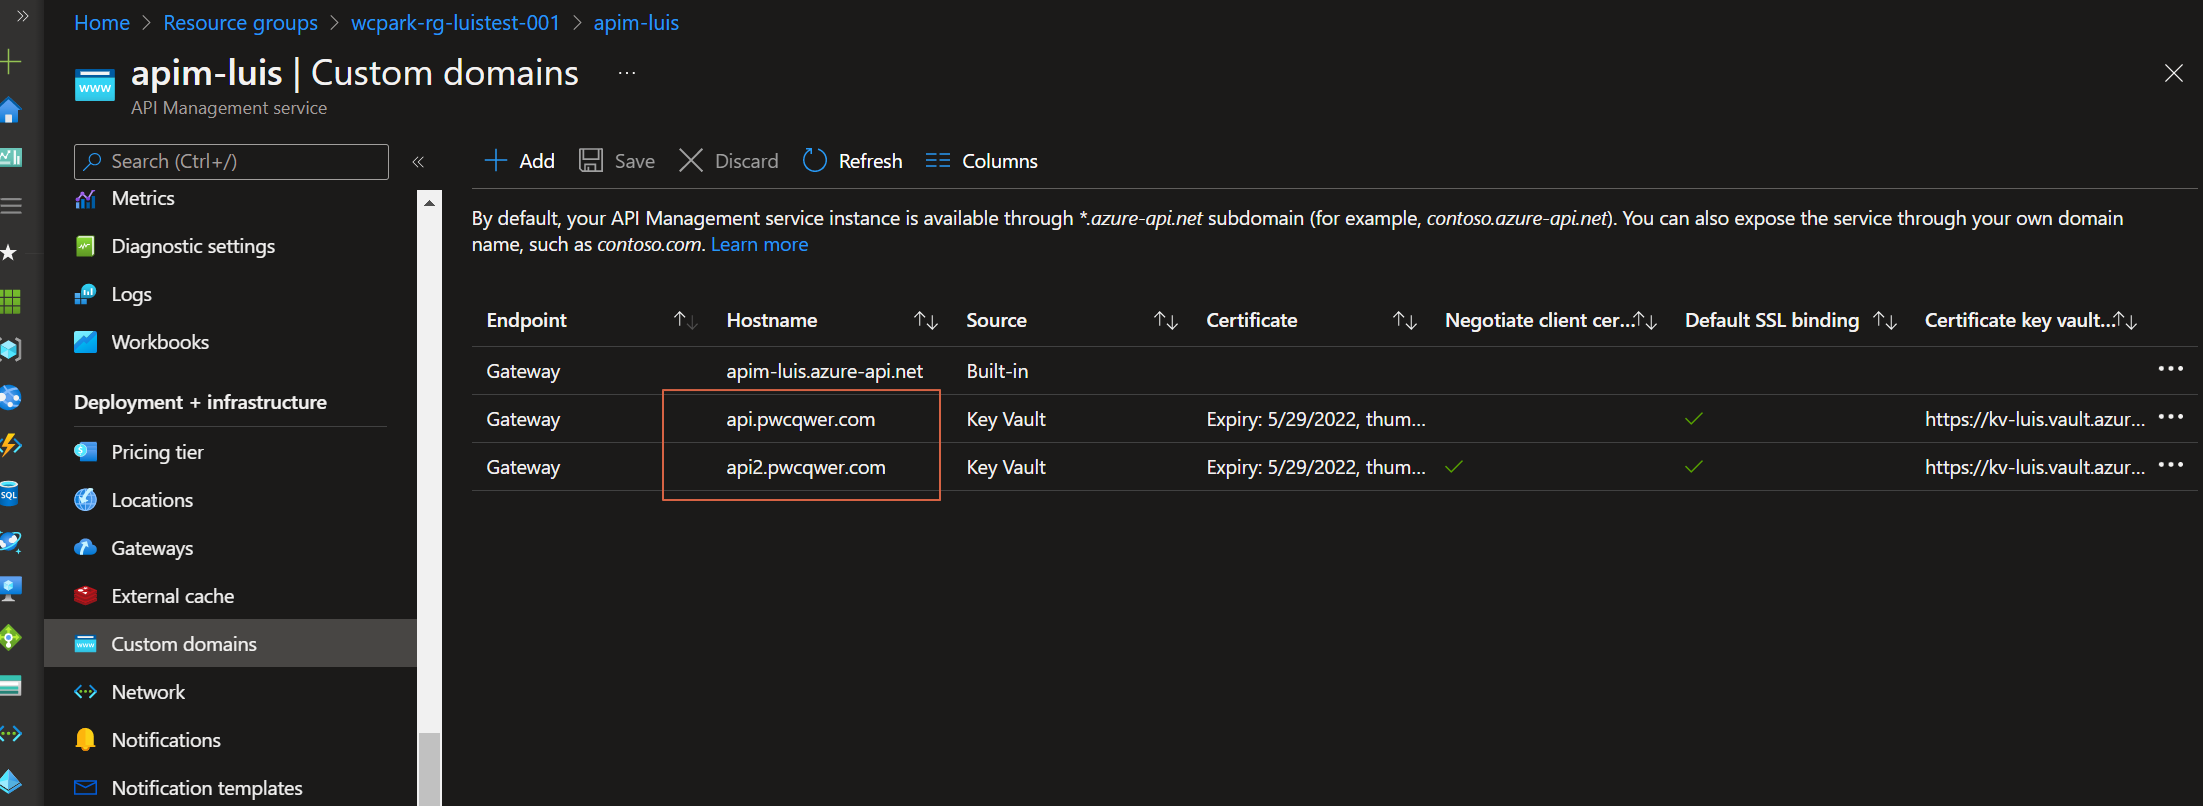Sort by Negotiate client certificate column
The height and width of the screenshot is (806, 2203).
(1645, 320)
